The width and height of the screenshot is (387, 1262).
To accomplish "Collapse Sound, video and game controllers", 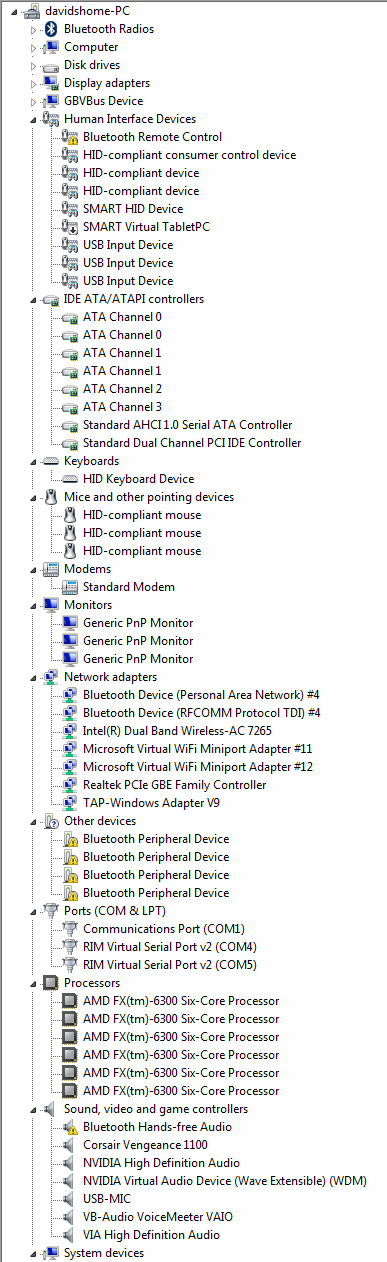I will point(34,1109).
